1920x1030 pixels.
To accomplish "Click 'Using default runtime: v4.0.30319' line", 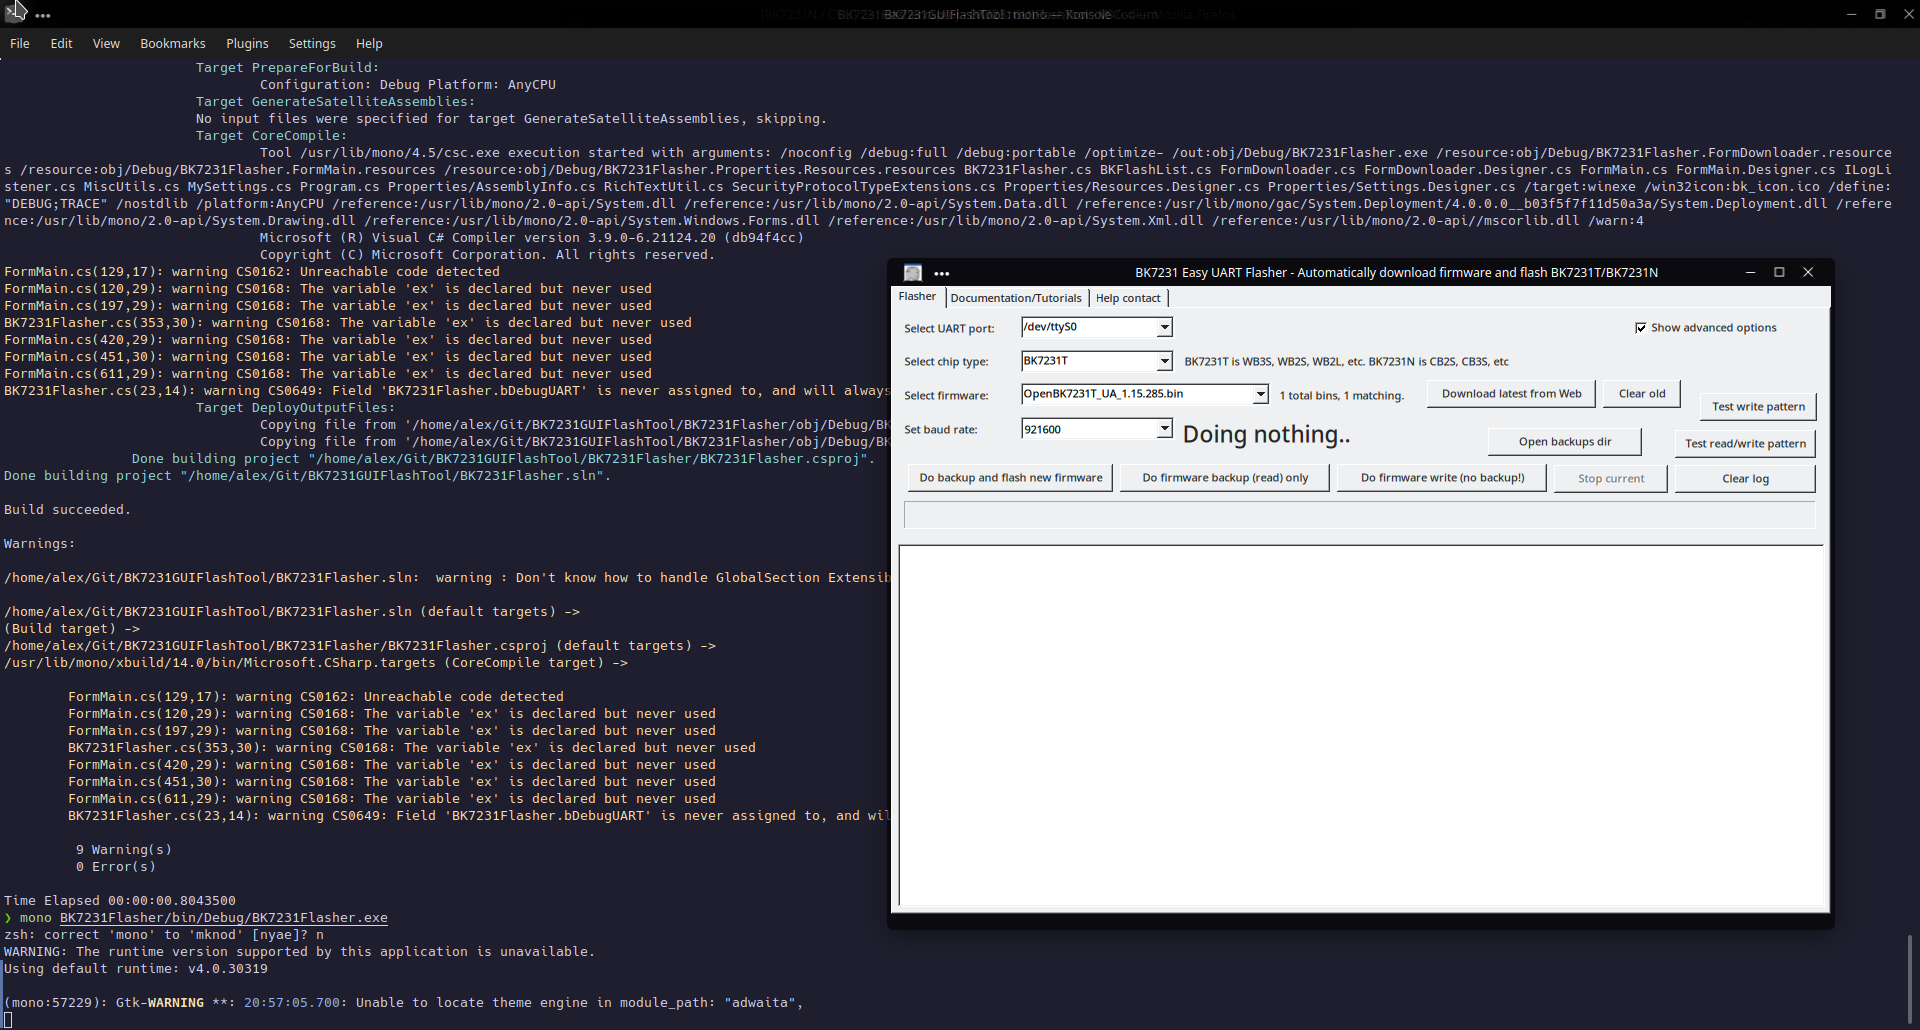I will pyautogui.click(x=136, y=968).
